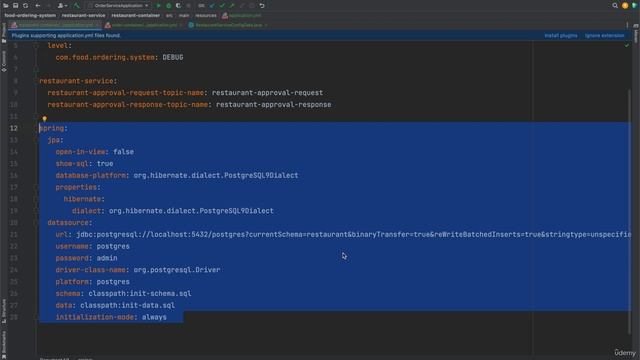Open the editor tabs overflow menu

[x=627, y=25]
